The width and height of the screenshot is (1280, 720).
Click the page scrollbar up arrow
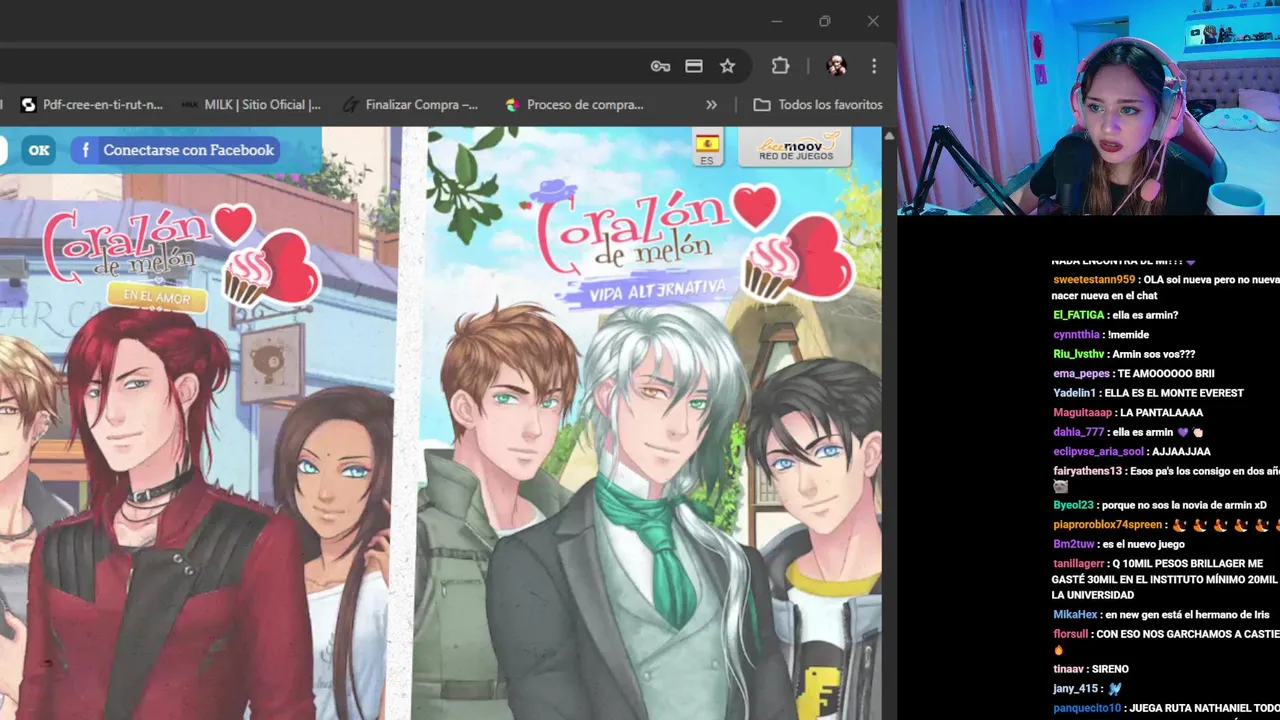point(889,135)
